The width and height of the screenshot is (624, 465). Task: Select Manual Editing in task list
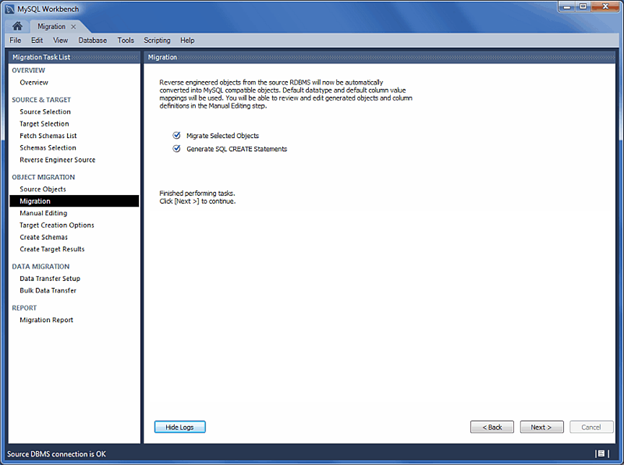[x=43, y=213]
